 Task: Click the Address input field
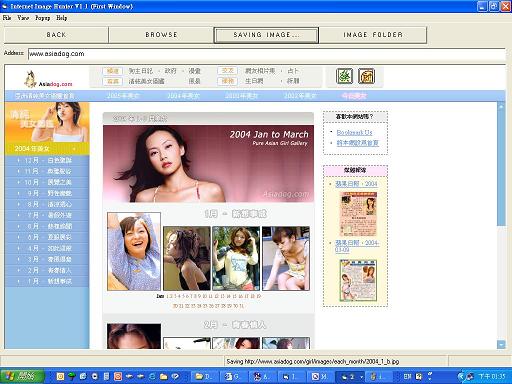point(267,54)
